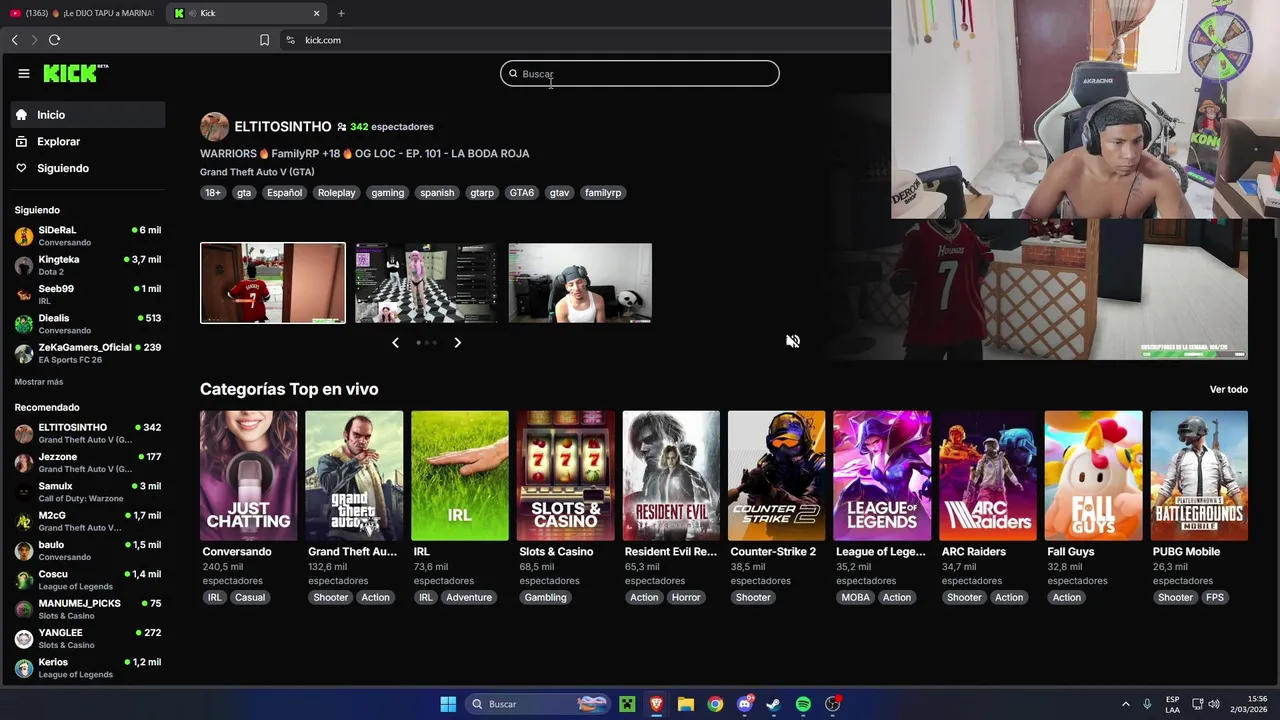Viewport: 1280px width, 720px height.
Task: Click the Buscar search field on Kick
Action: (640, 73)
